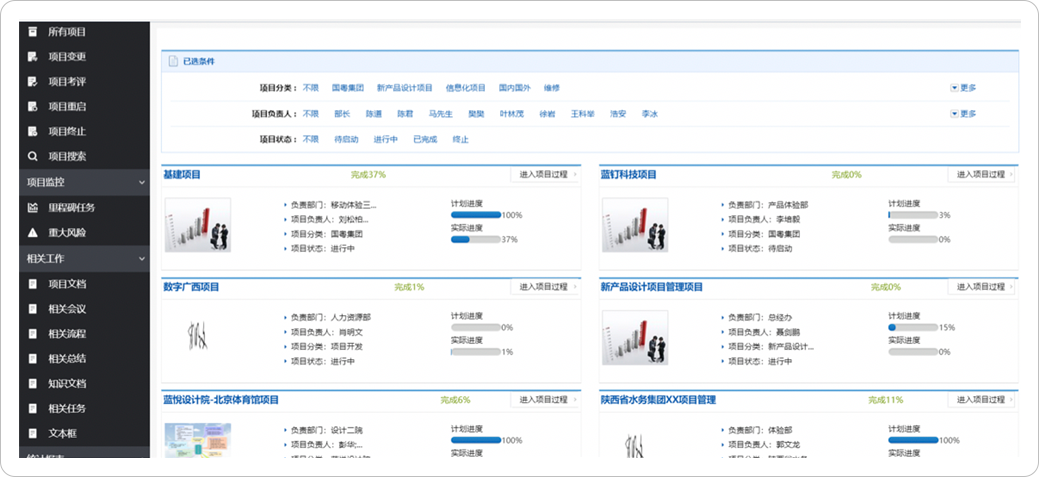Select the 国粤集团 category filter
Image resolution: width=1039 pixels, height=477 pixels.
click(x=347, y=88)
